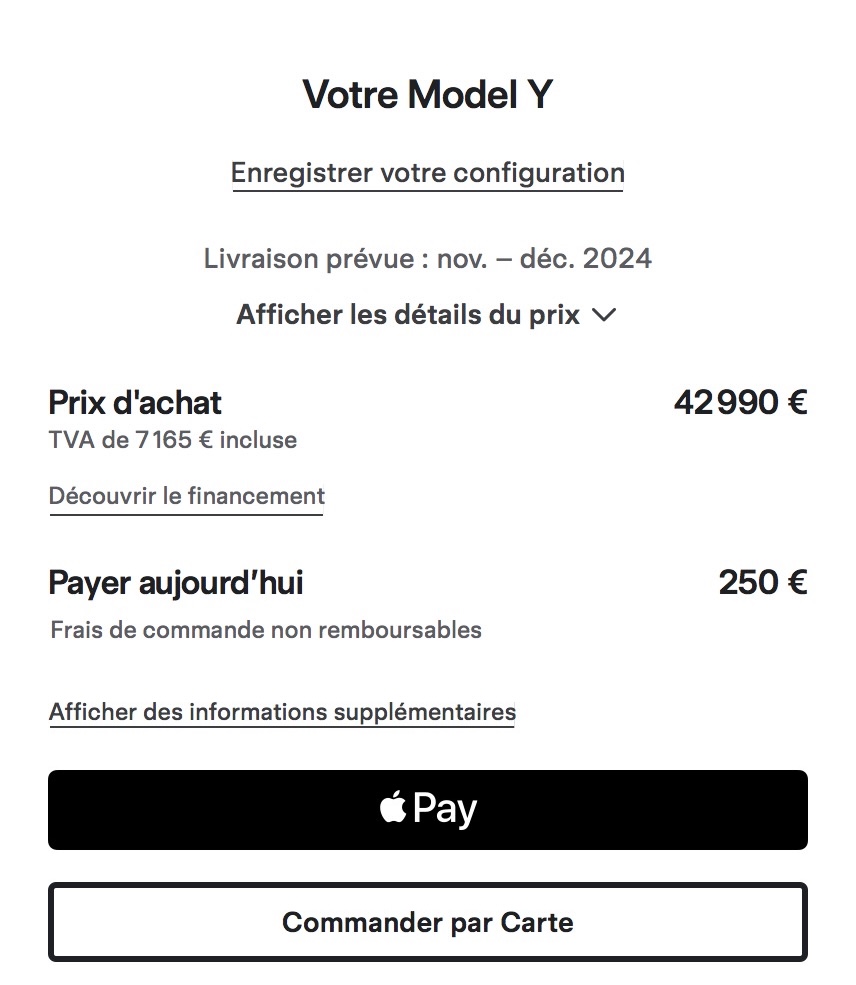Click the word "Pay" on the black button
Image resolution: width=856 pixels, height=985 pixels.
445,810
